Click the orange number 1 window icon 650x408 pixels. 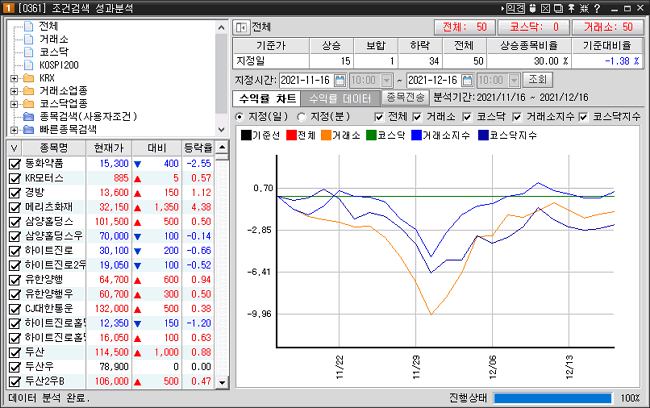point(8,8)
